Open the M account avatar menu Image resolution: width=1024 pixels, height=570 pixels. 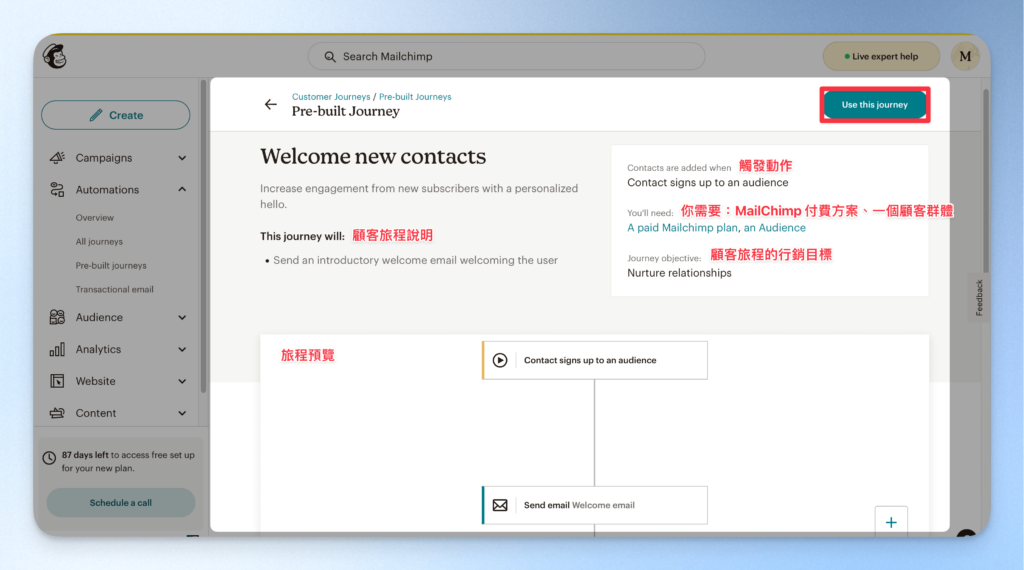[x=965, y=57]
